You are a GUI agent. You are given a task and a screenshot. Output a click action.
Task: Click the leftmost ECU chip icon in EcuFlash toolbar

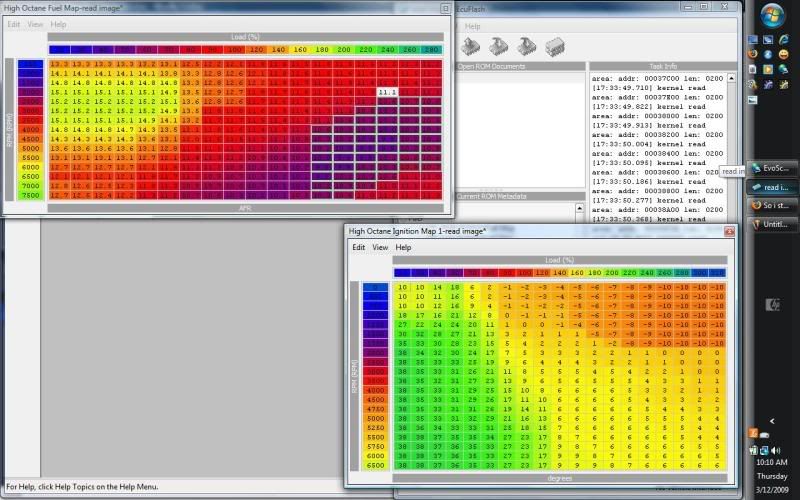point(470,46)
